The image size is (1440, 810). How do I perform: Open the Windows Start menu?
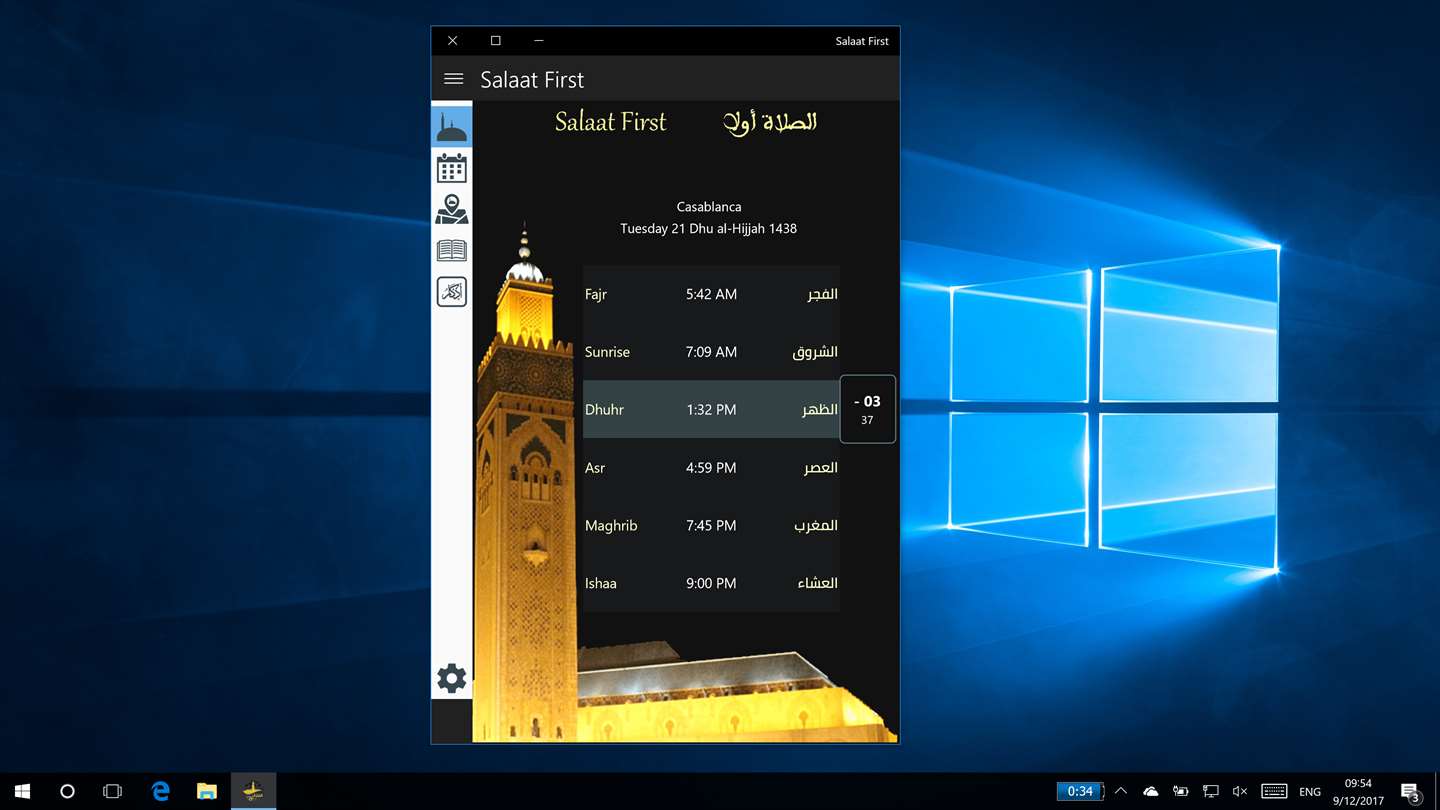click(22, 791)
